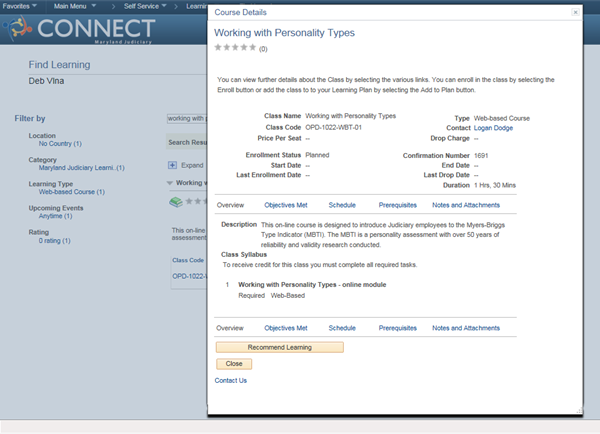
Task: Open the Contact Us link
Action: pos(231,381)
